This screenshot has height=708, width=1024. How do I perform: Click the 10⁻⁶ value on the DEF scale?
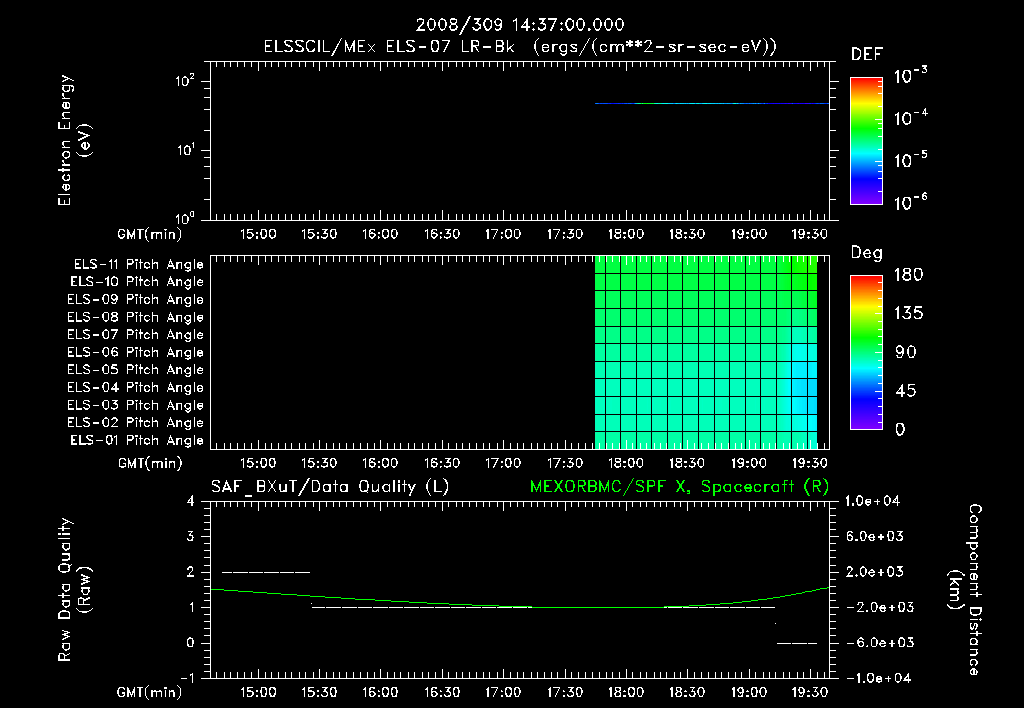910,202
